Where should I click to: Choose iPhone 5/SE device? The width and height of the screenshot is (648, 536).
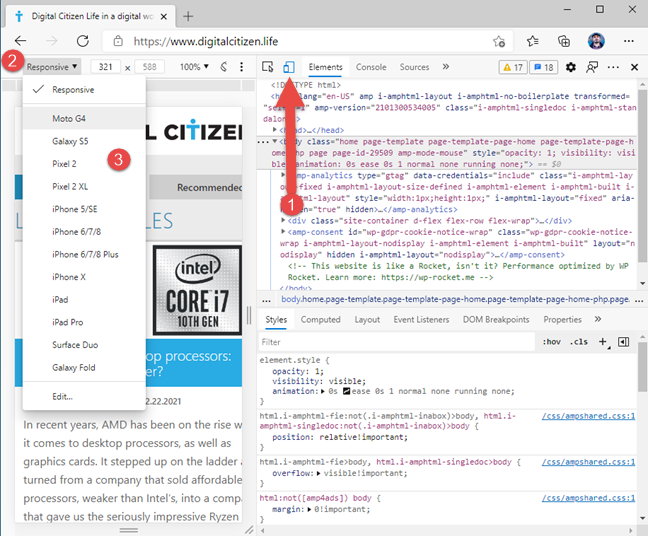[84, 209]
